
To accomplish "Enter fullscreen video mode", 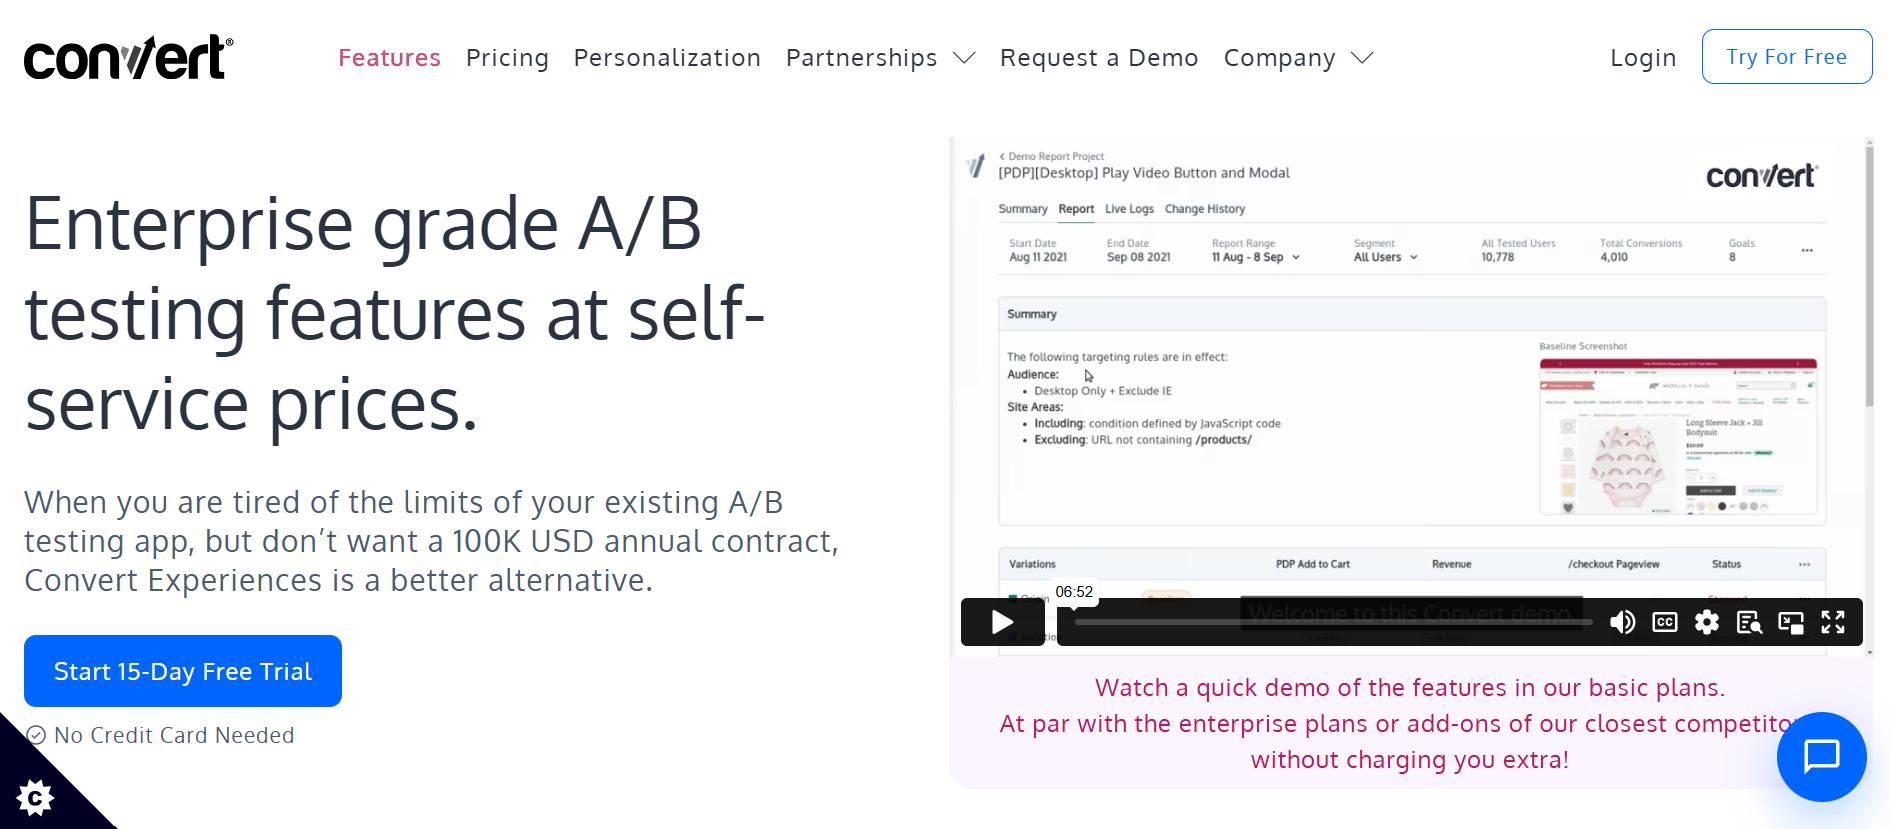I will tap(1833, 622).
